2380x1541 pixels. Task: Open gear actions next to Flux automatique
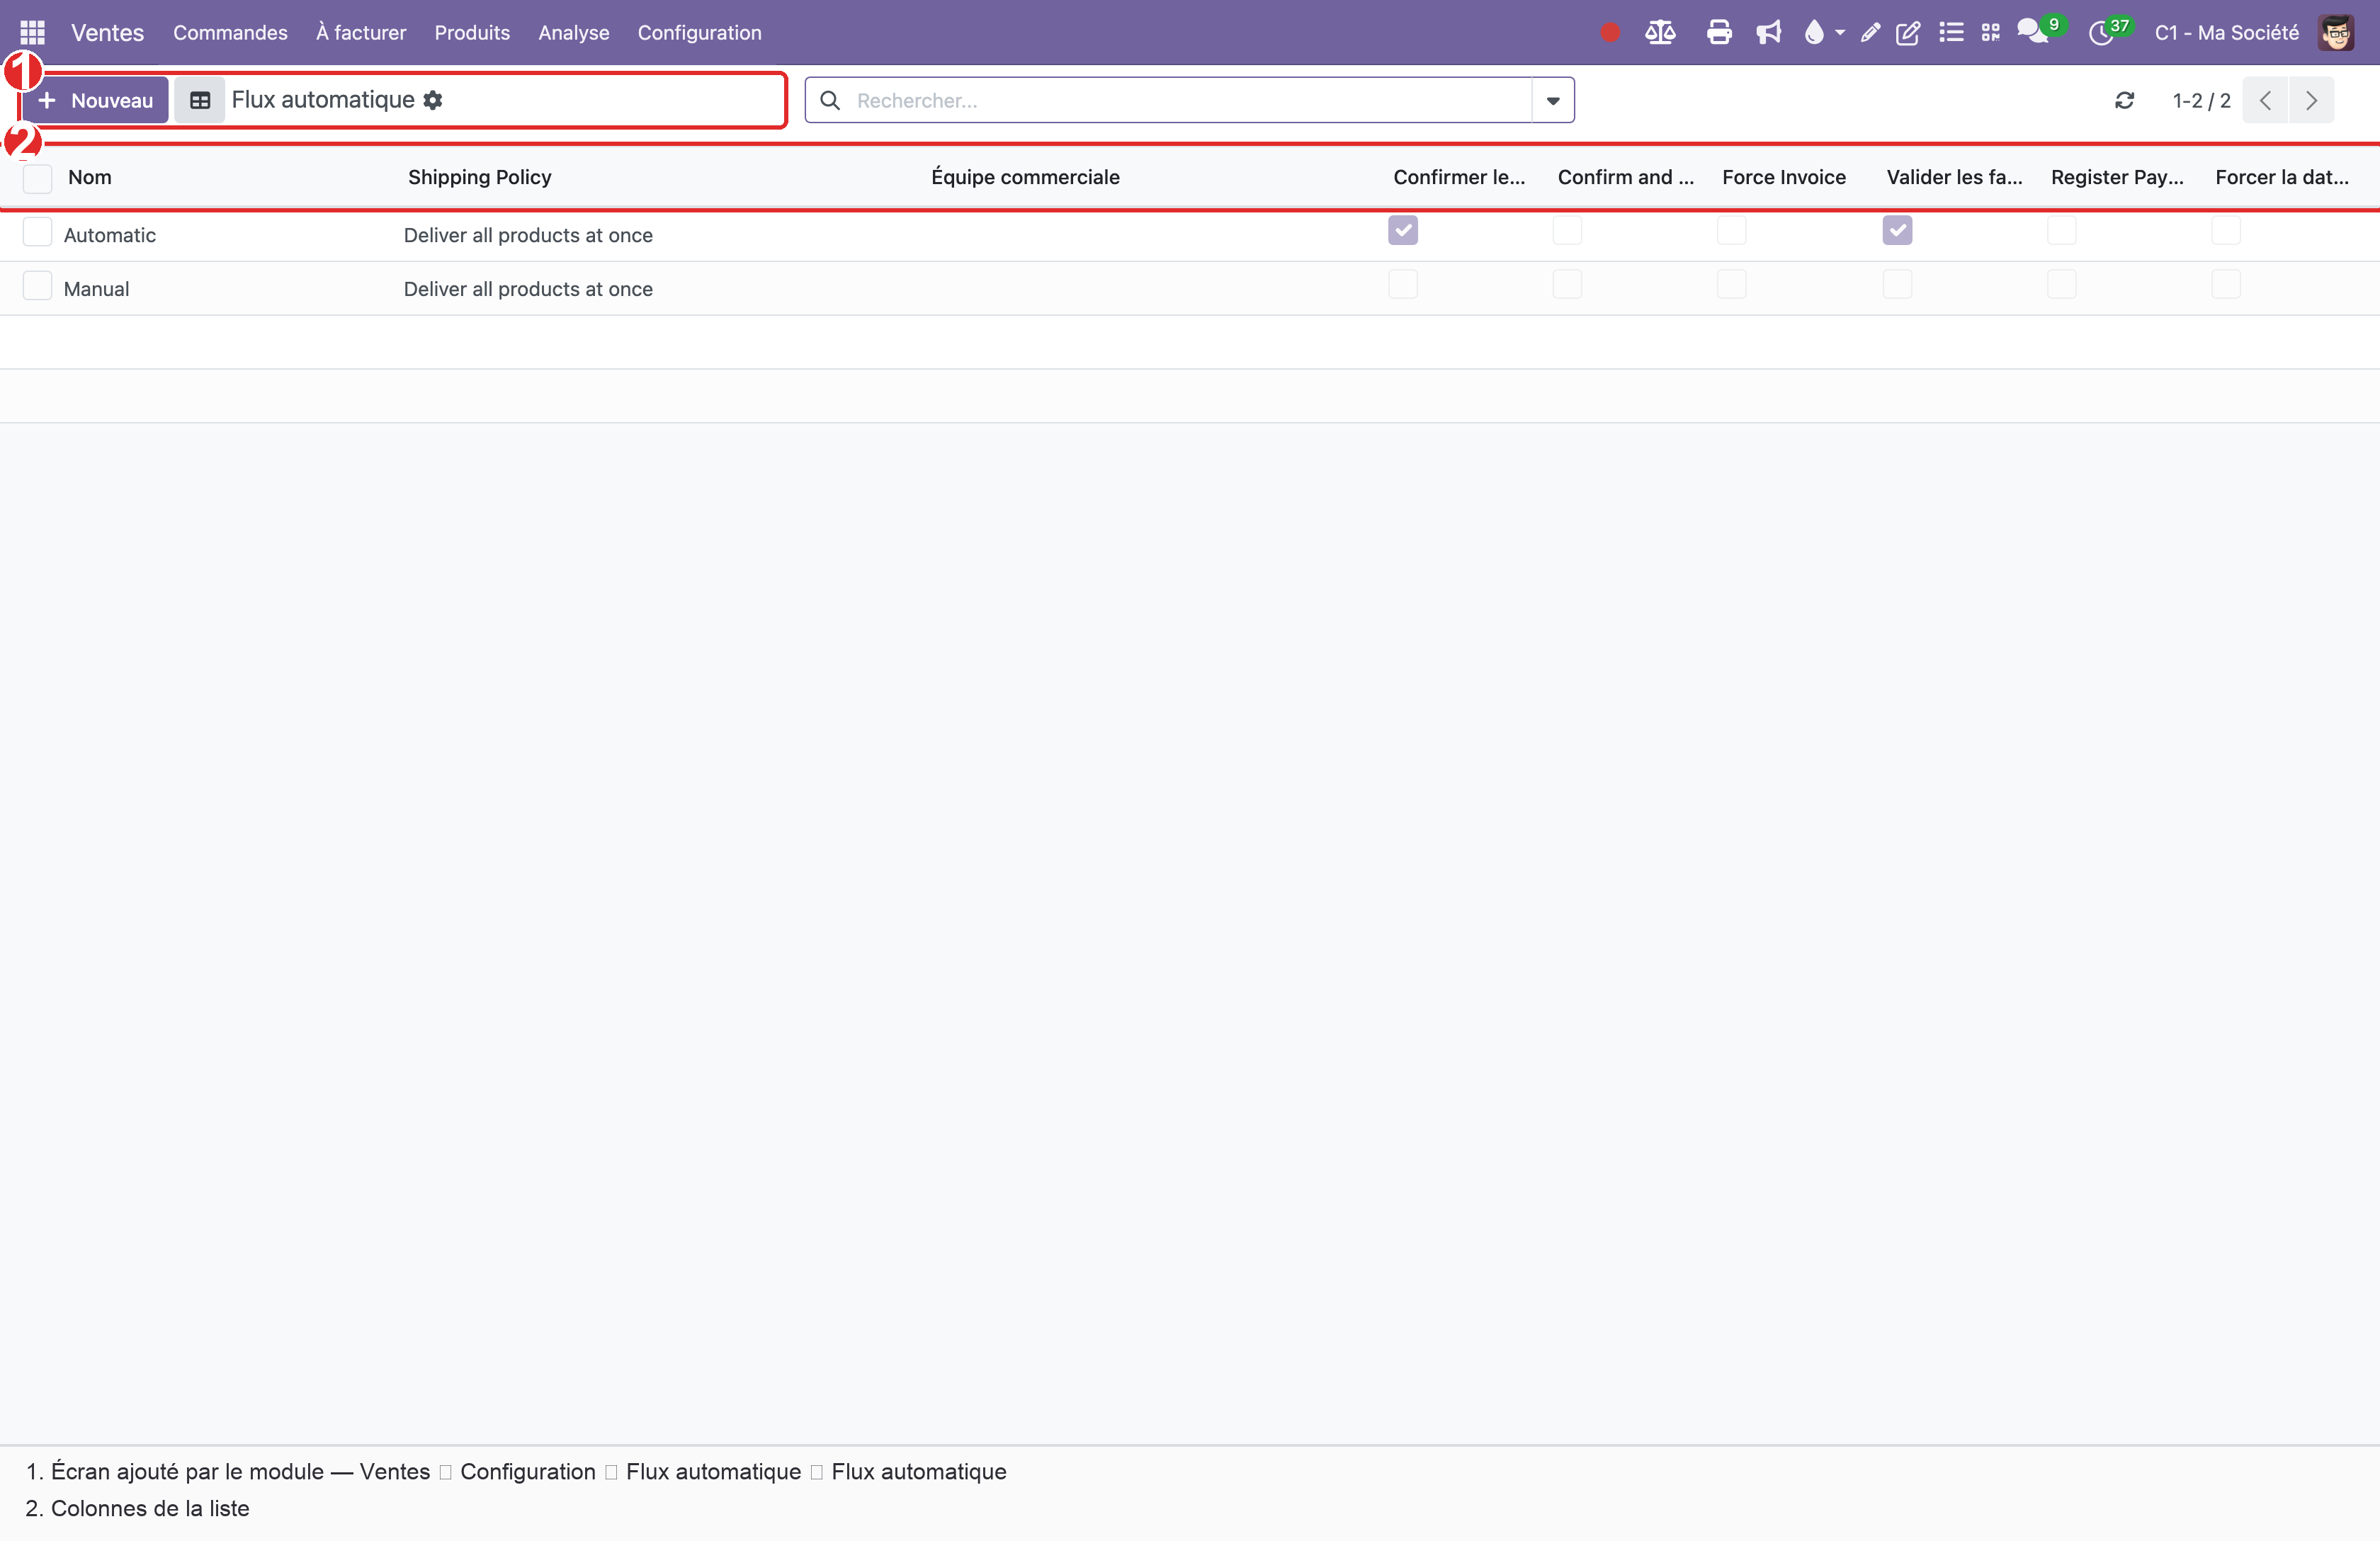(x=432, y=100)
